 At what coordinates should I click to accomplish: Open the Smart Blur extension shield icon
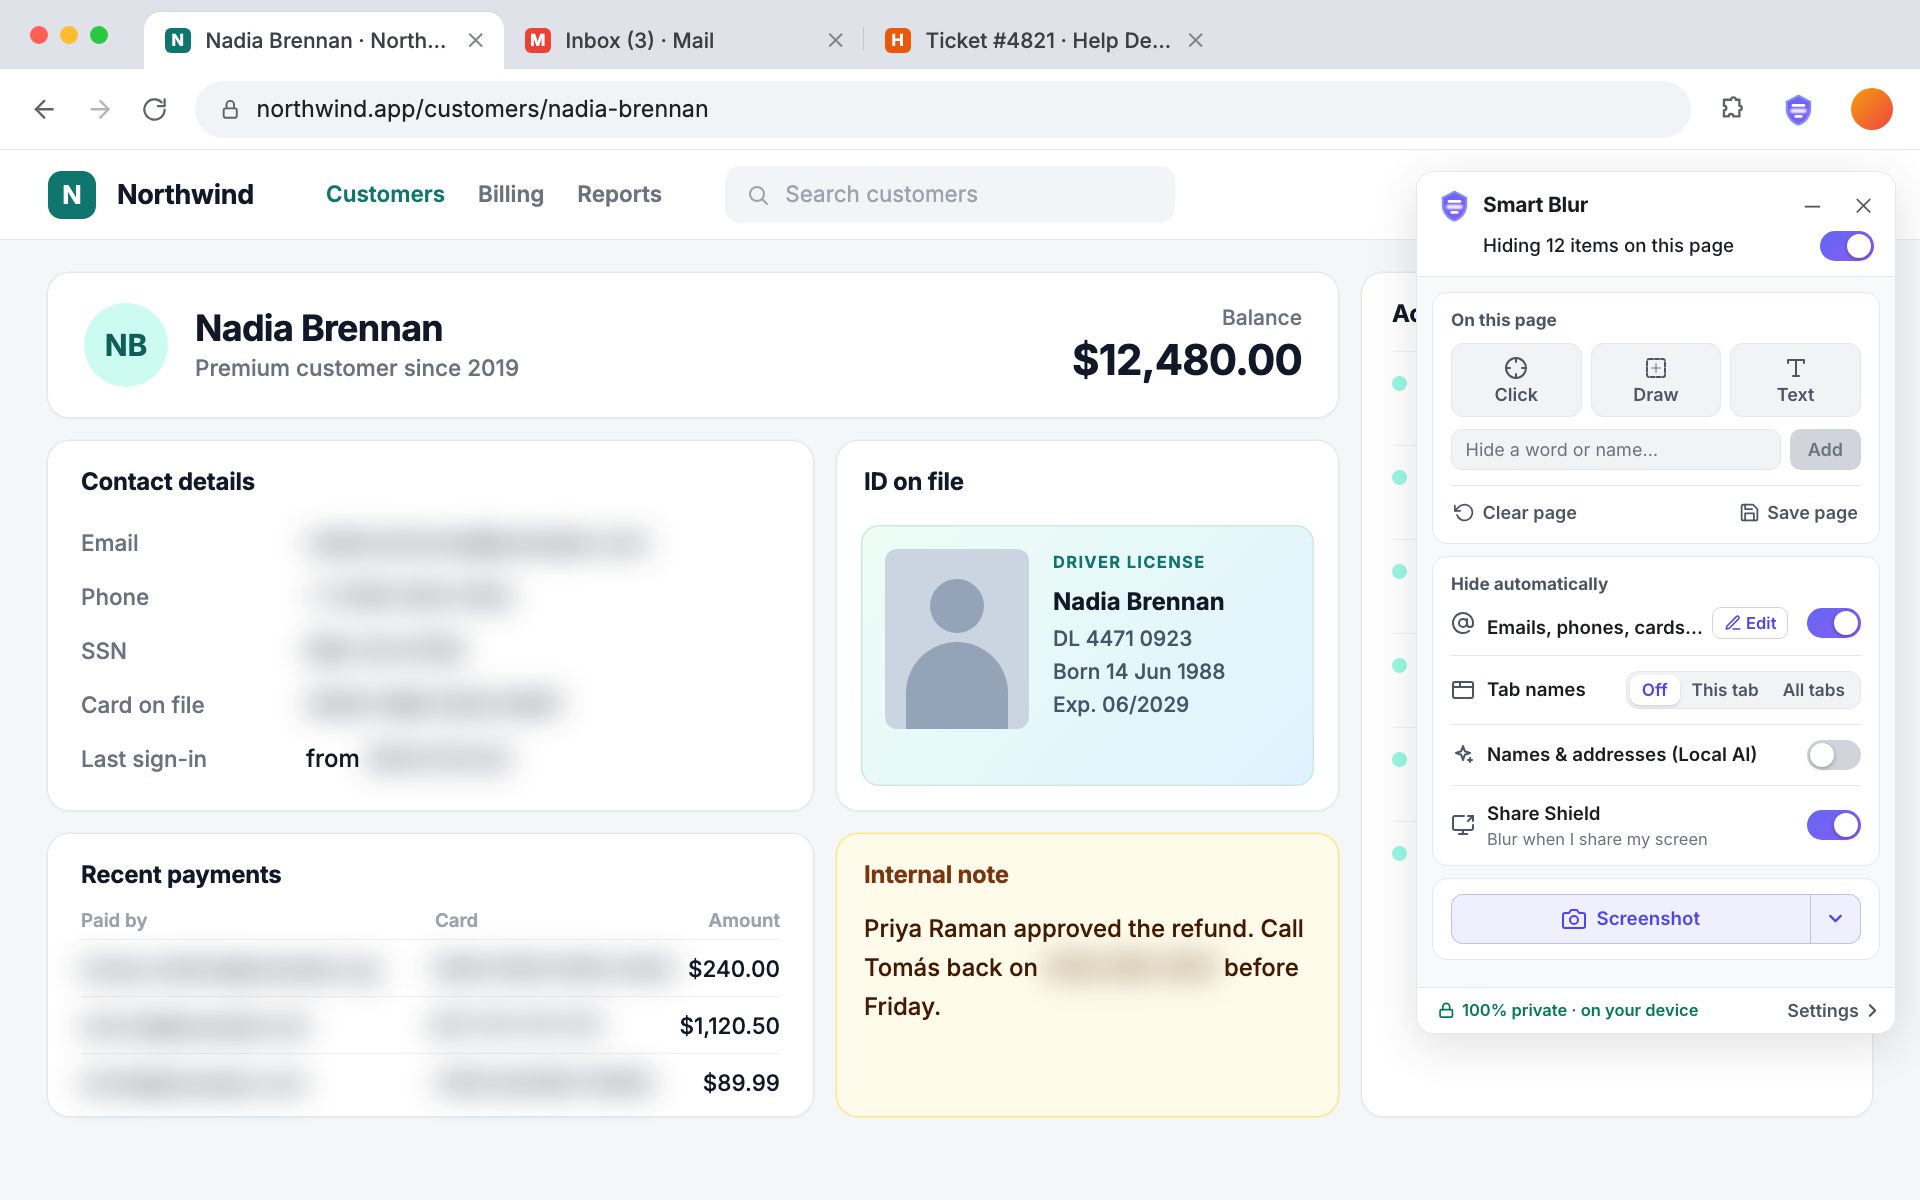[x=1798, y=109]
